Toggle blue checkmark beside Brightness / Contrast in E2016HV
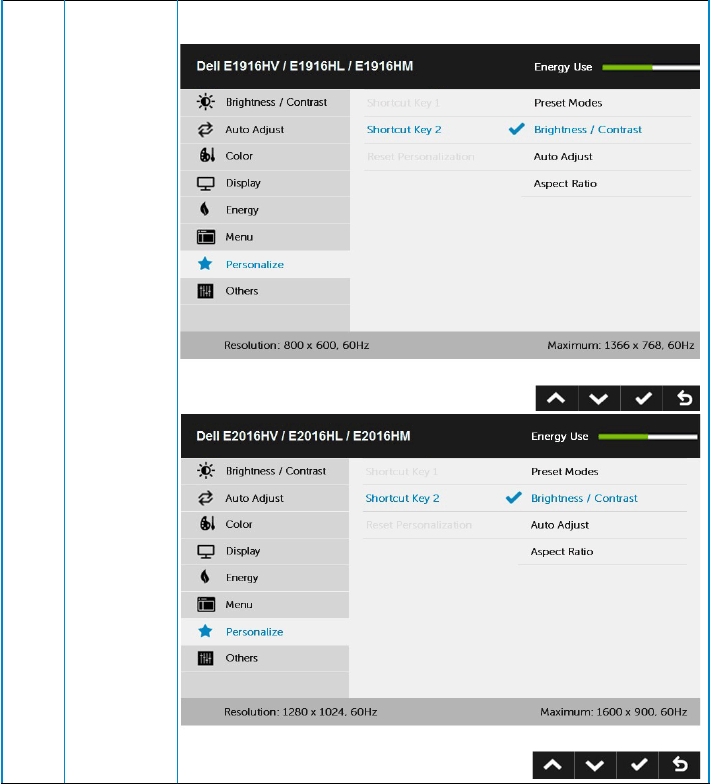The image size is (710, 784). click(x=514, y=498)
